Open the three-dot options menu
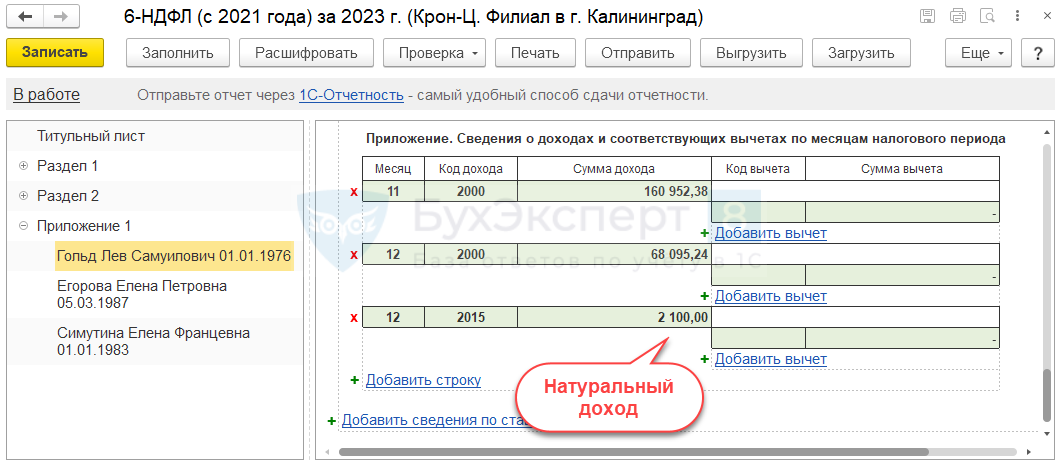Image resolution: width=1058 pixels, height=463 pixels. pyautogui.click(x=1016, y=17)
